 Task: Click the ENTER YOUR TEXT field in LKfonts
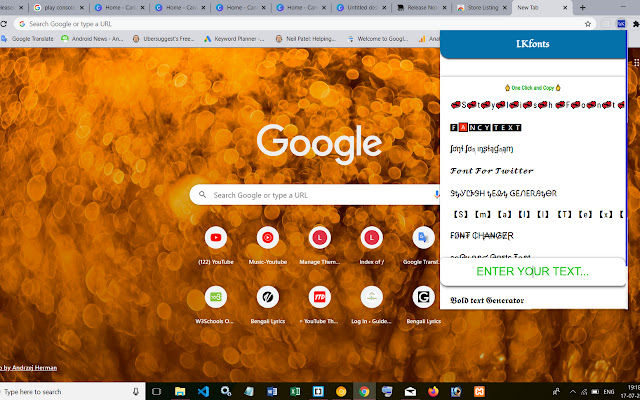click(533, 271)
